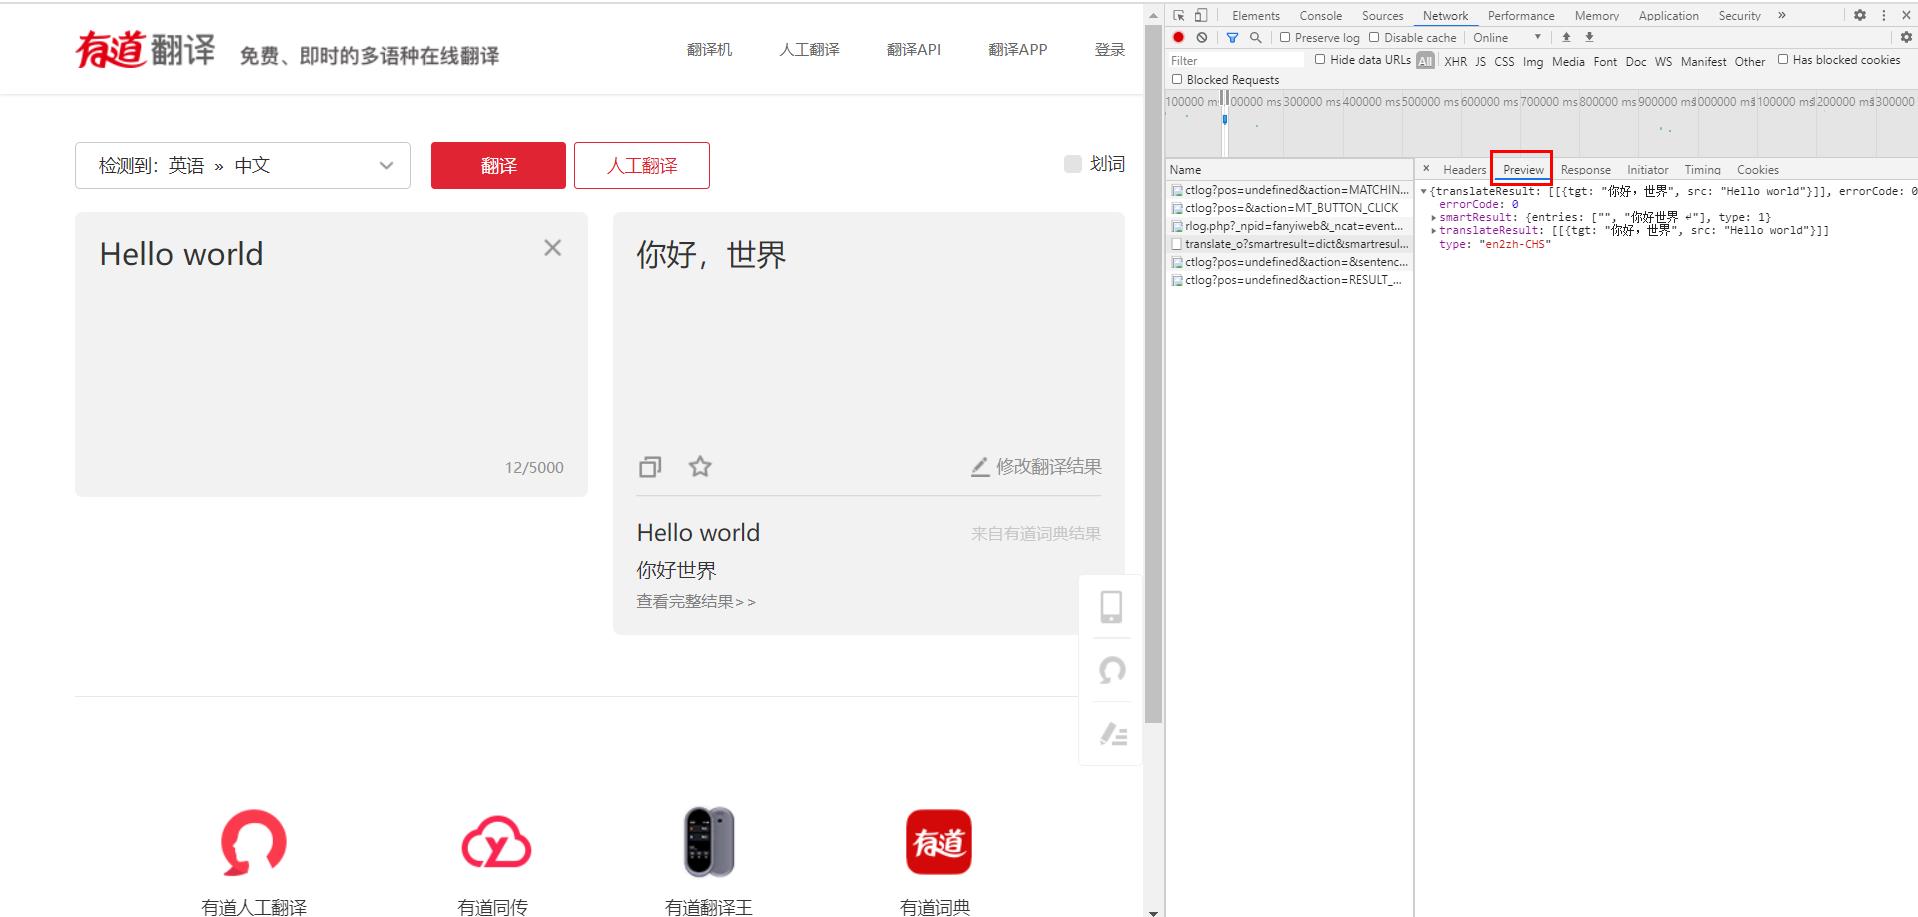Open the DevTools three-dot customize menu

point(1884,15)
